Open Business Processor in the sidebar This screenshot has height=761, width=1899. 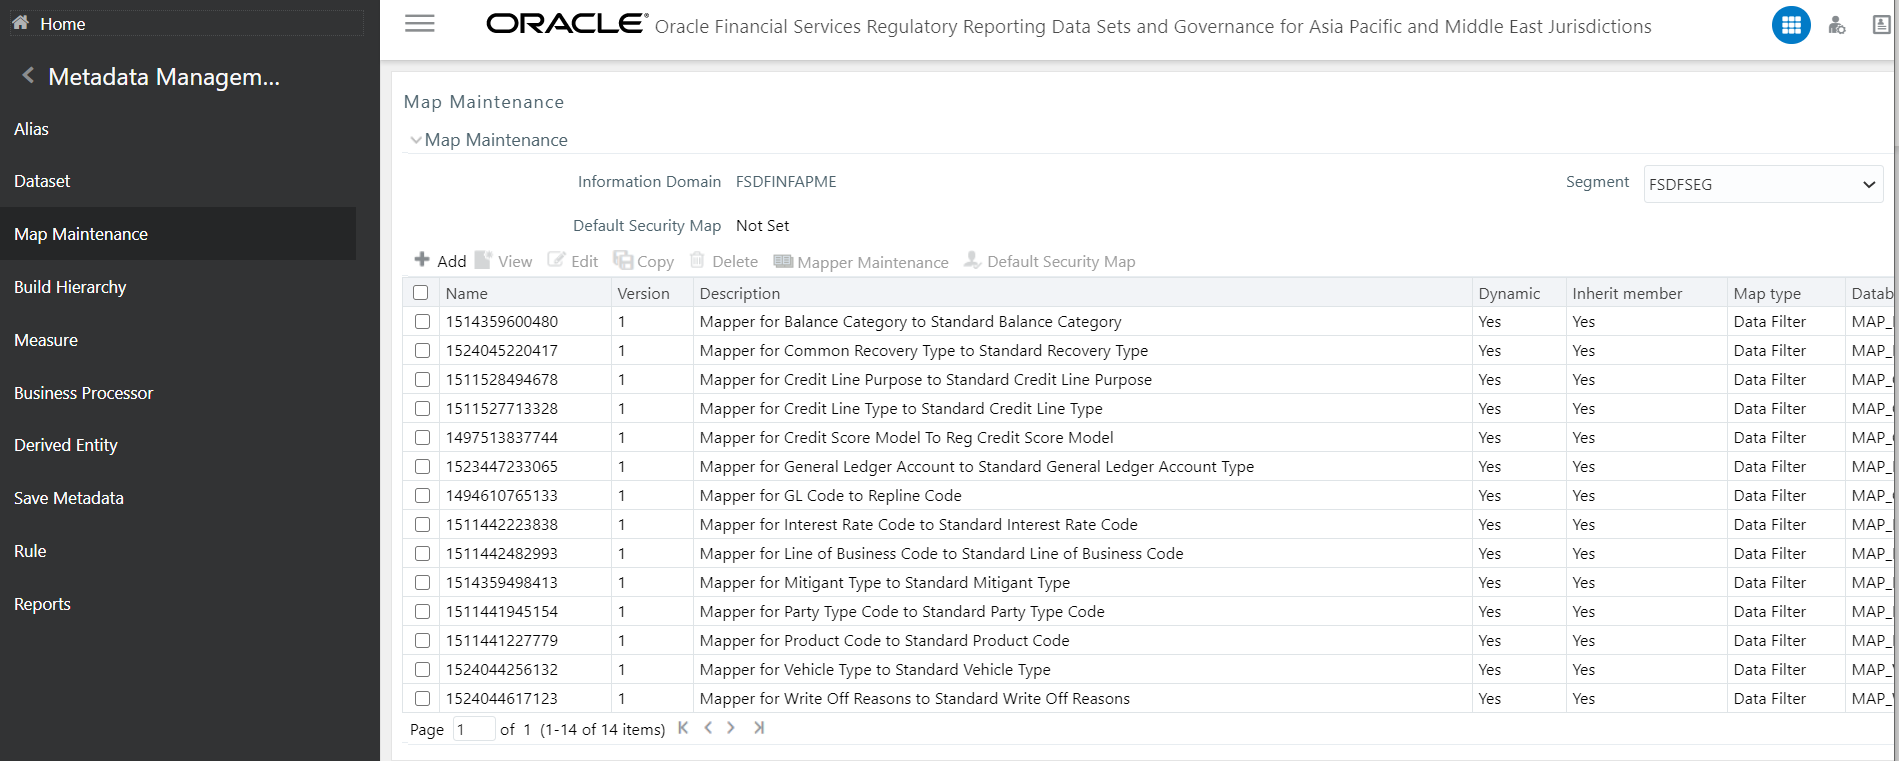tap(84, 393)
